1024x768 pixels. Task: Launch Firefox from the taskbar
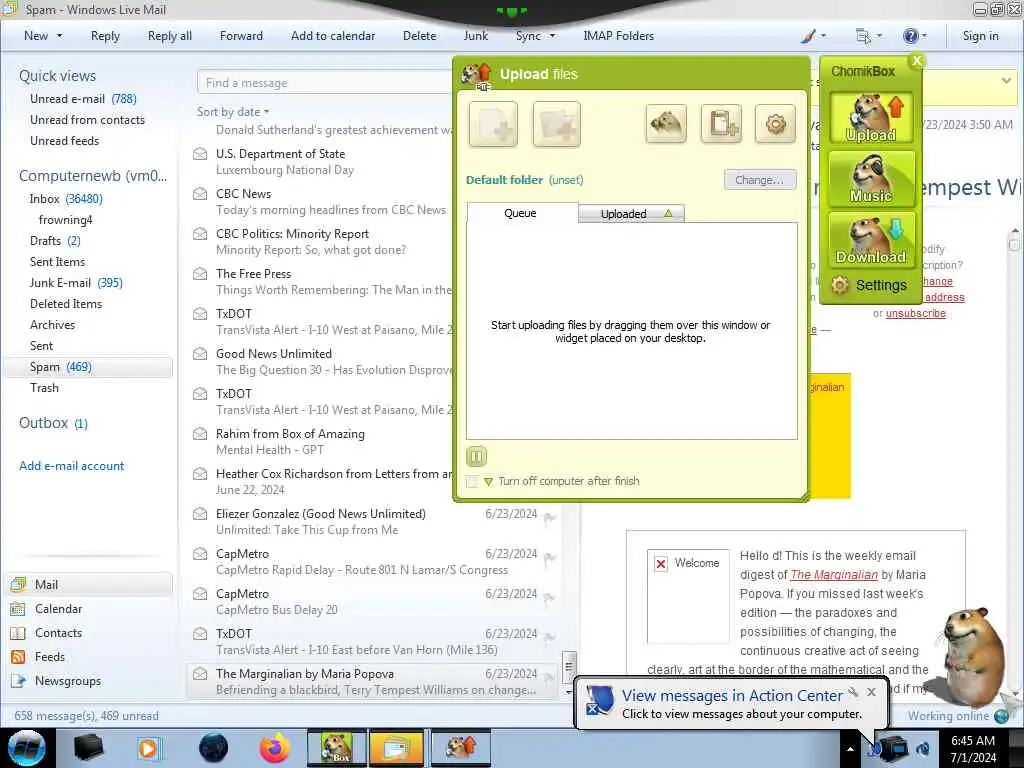274,748
